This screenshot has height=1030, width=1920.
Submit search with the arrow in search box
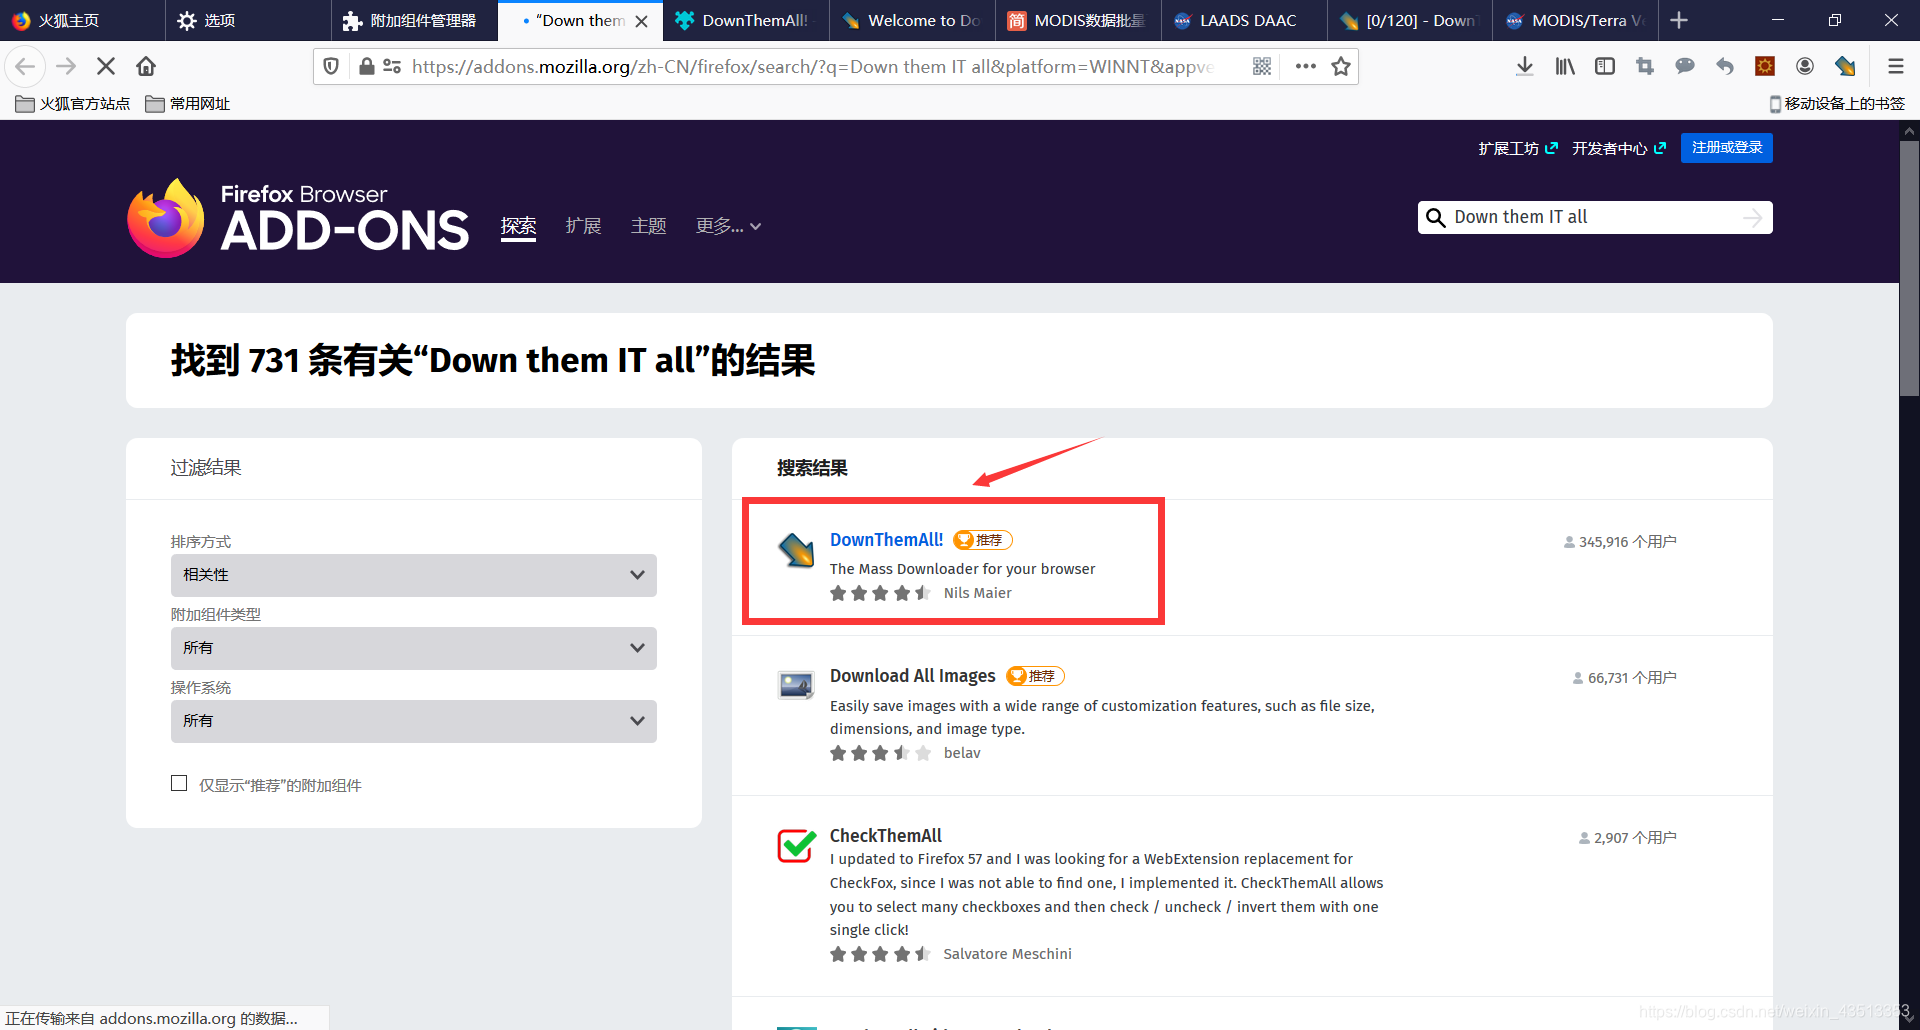point(1752,218)
